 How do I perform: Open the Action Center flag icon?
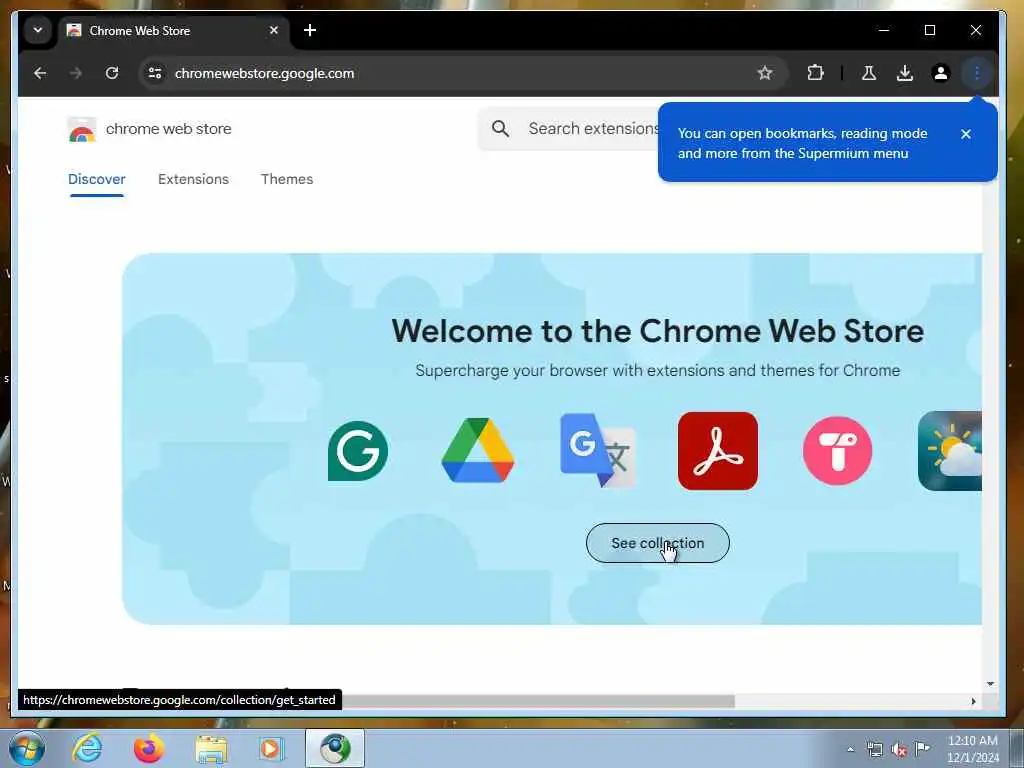click(922, 749)
